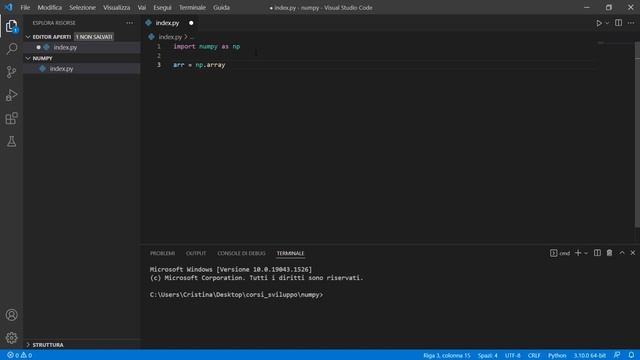Click index.py in the breadcrumb
Screen dimensions: 640x360
tap(170, 37)
